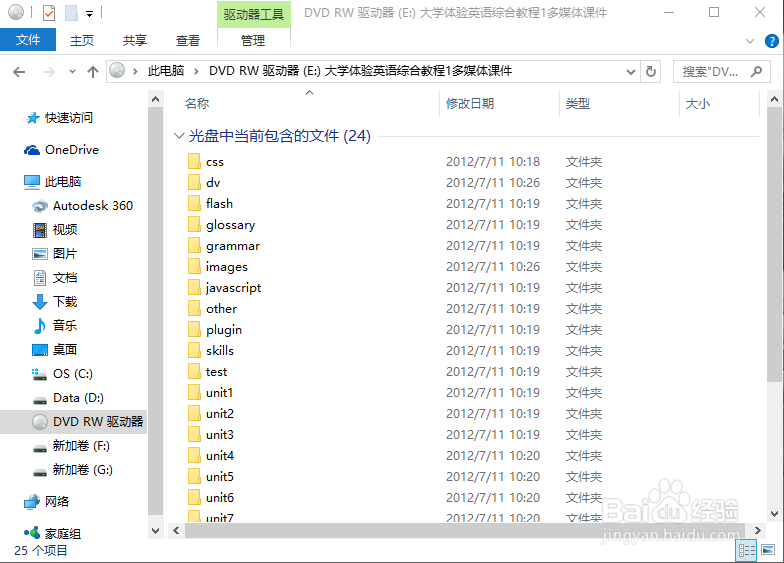
Task: Sort by the 修改日期 column header
Action: pyautogui.click(x=470, y=104)
